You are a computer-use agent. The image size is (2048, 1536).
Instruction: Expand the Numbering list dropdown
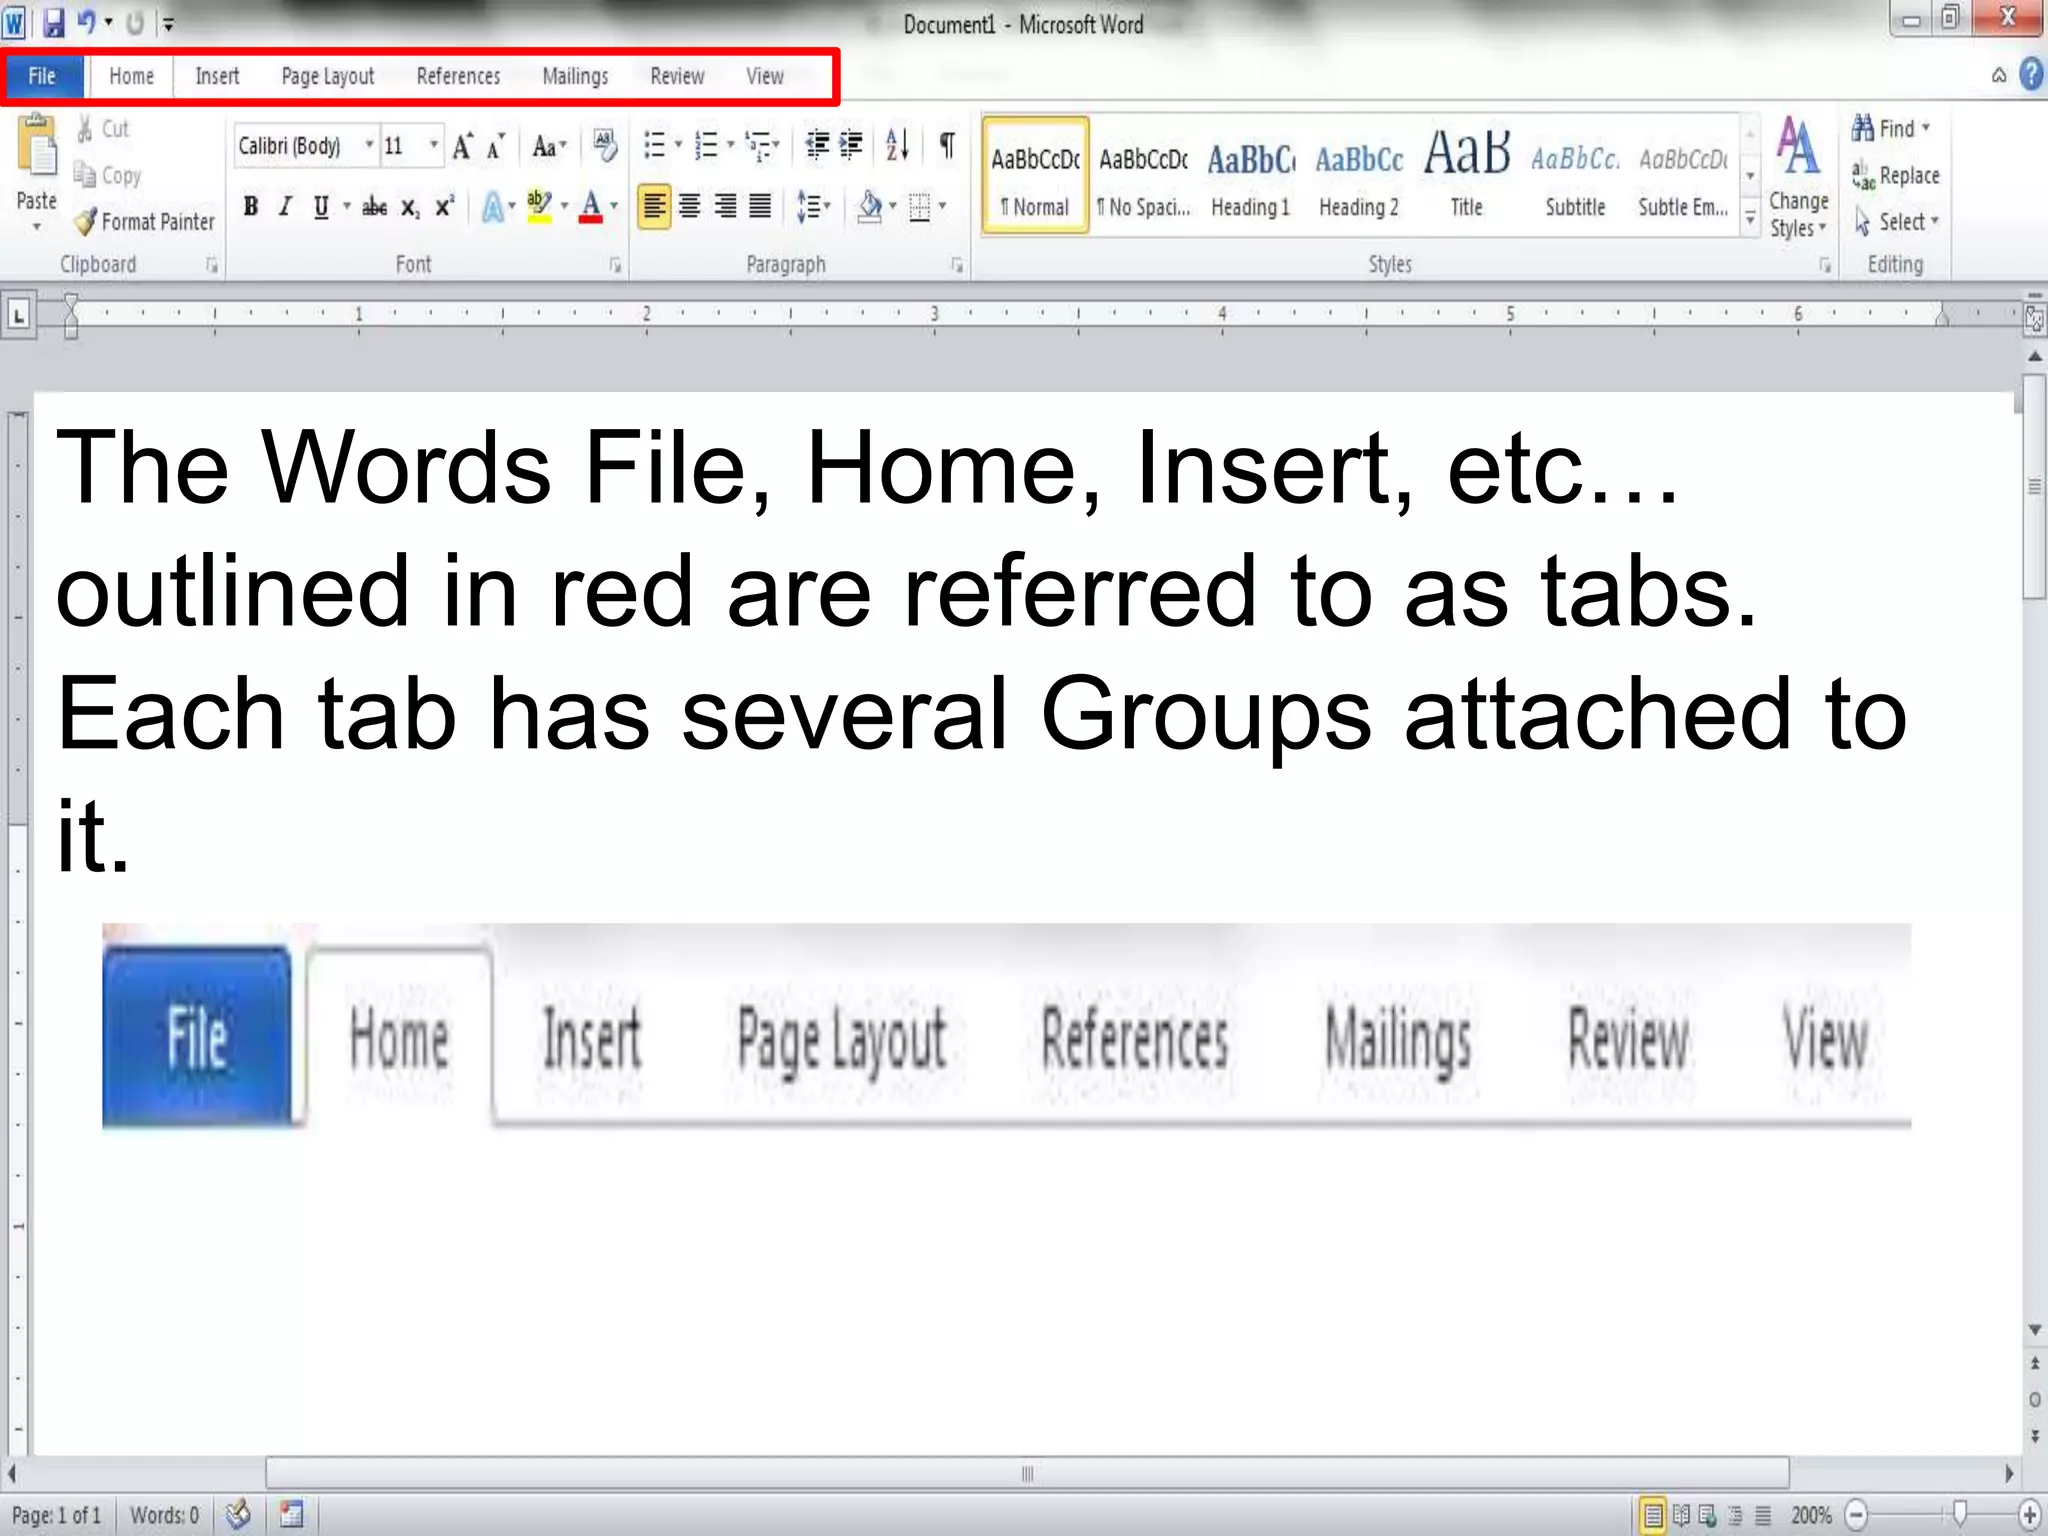(731, 146)
